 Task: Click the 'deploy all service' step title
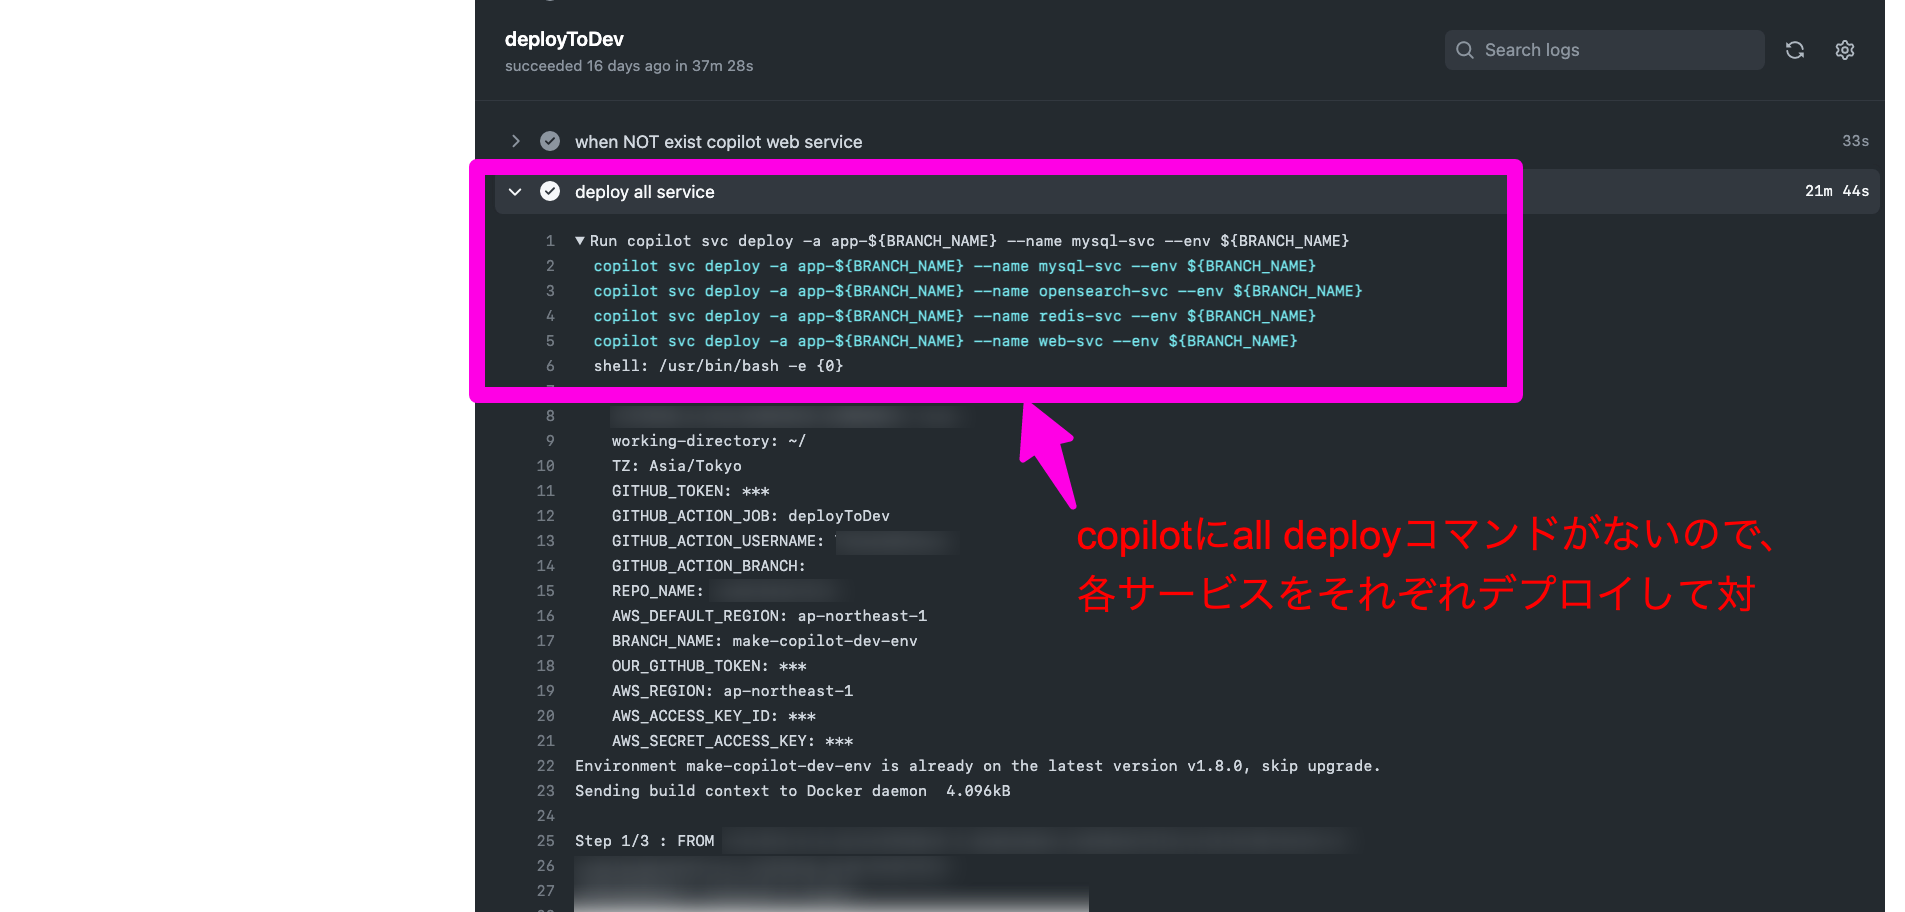coord(645,192)
